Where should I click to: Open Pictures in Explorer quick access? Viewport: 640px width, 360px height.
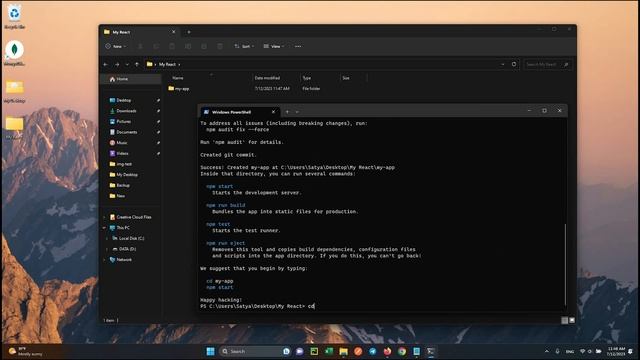tap(124, 122)
